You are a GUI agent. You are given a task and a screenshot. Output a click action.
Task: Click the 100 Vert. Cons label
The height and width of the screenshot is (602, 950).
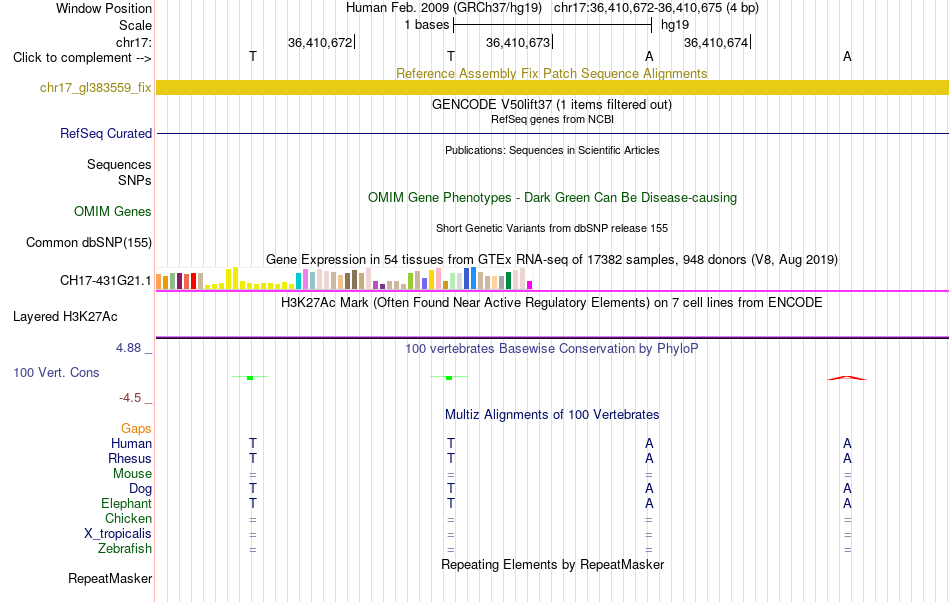pos(56,372)
